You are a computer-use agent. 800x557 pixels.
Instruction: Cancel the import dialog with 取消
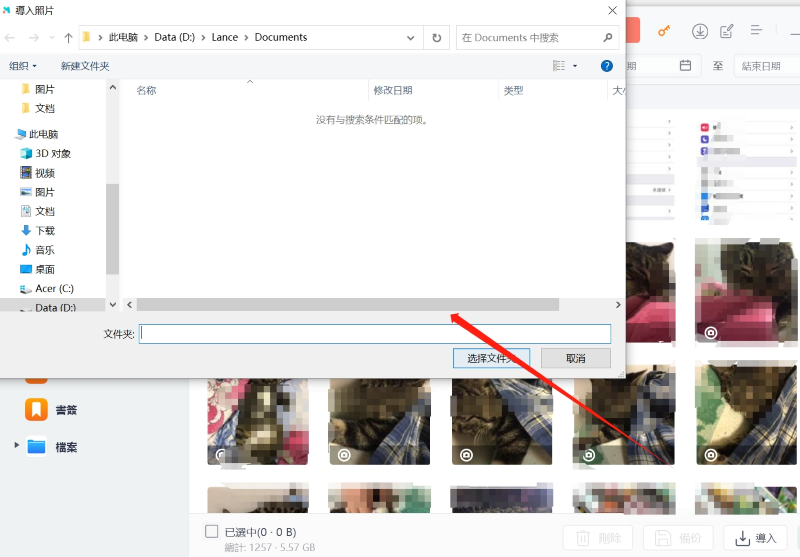[x=576, y=359]
